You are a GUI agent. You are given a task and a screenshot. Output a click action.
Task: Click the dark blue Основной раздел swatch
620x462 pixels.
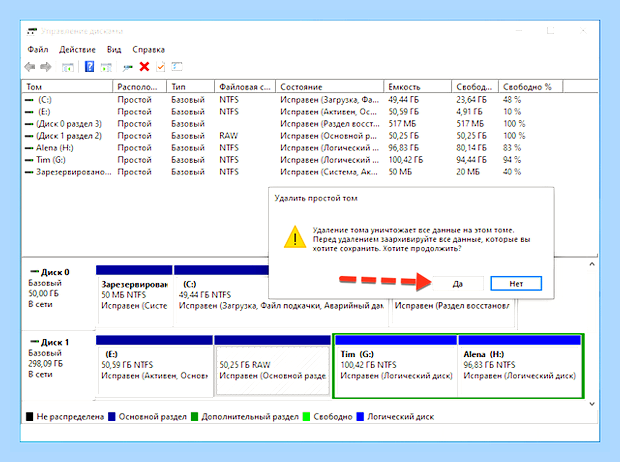click(112, 417)
